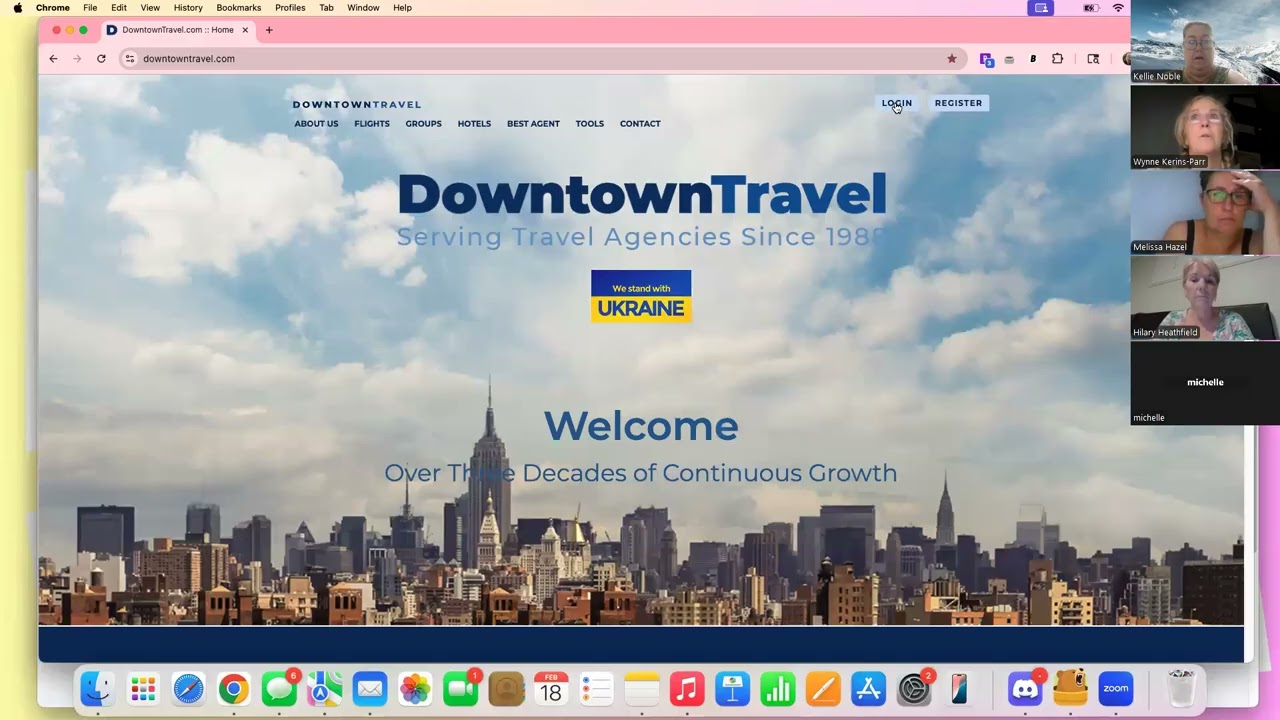Viewport: 1280px width, 720px height.
Task: Open Notes from the dock
Action: [x=642, y=689]
